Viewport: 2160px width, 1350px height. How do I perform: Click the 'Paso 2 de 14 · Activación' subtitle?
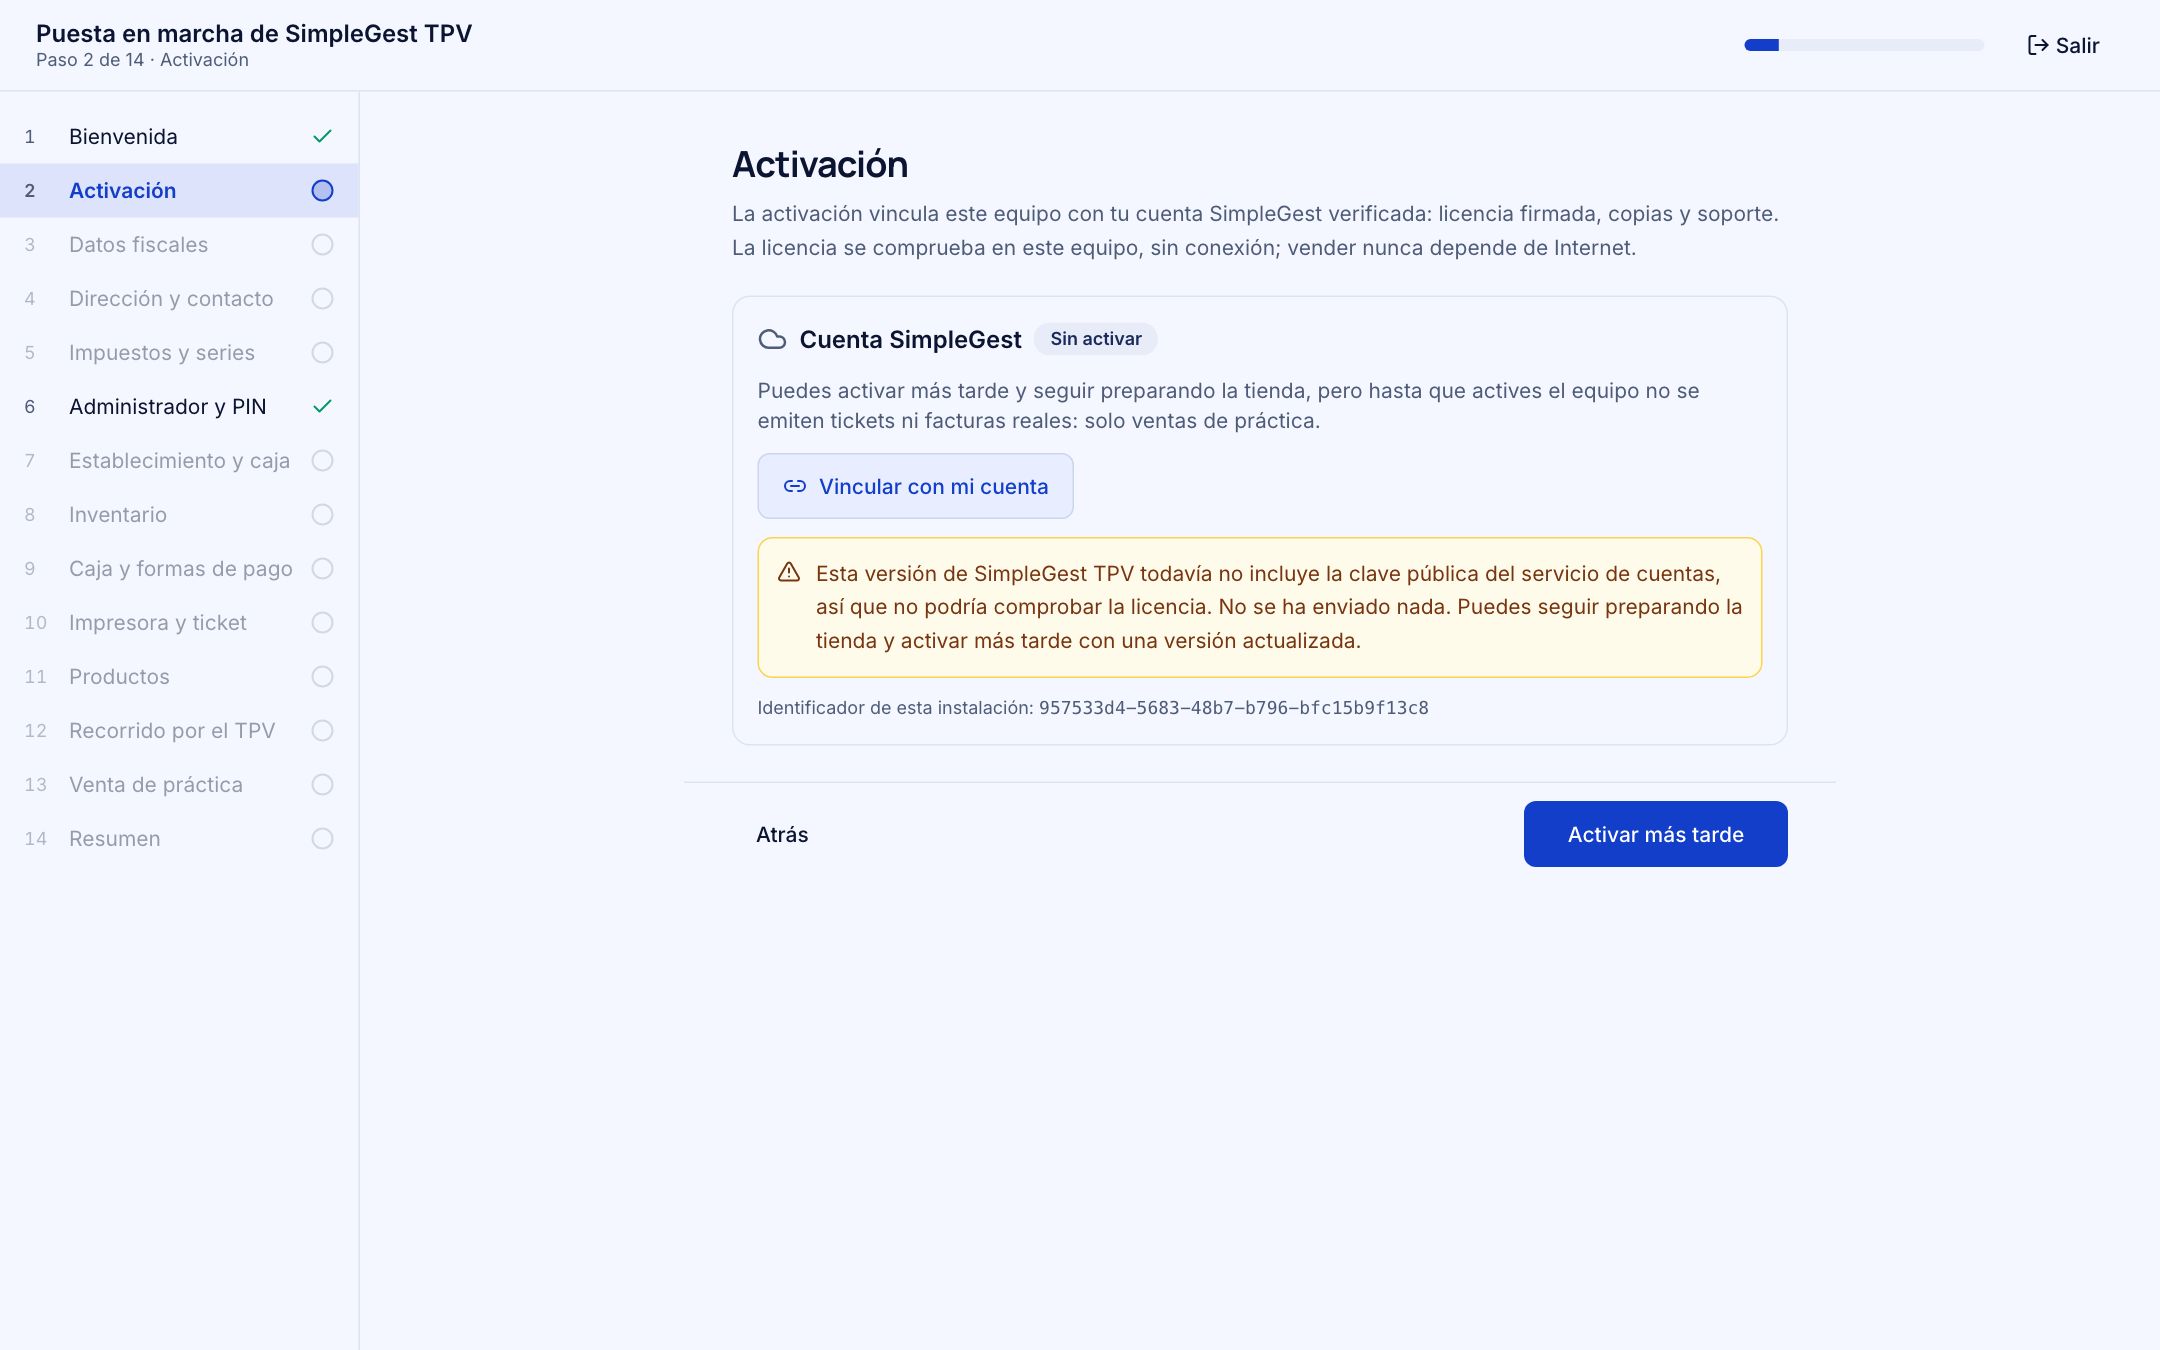pos(142,60)
